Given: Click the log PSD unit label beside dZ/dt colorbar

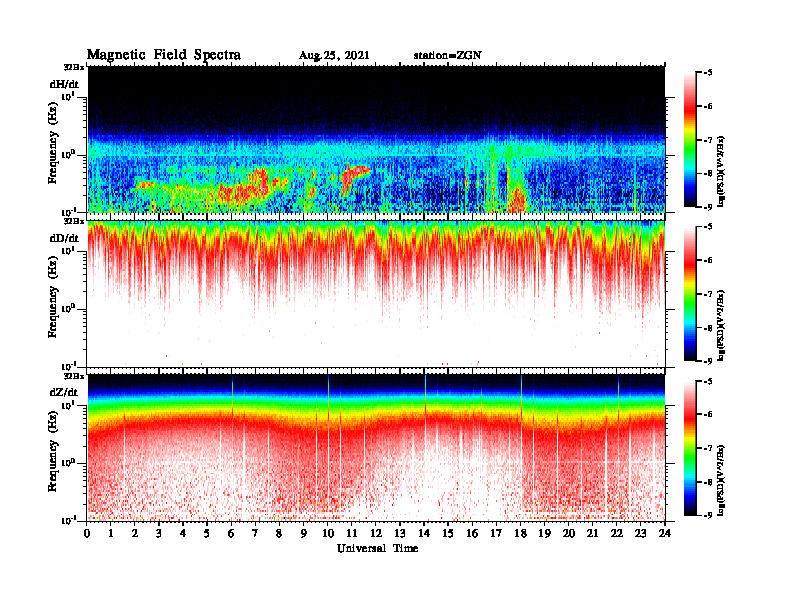Looking at the screenshot, I should click(x=721, y=480).
